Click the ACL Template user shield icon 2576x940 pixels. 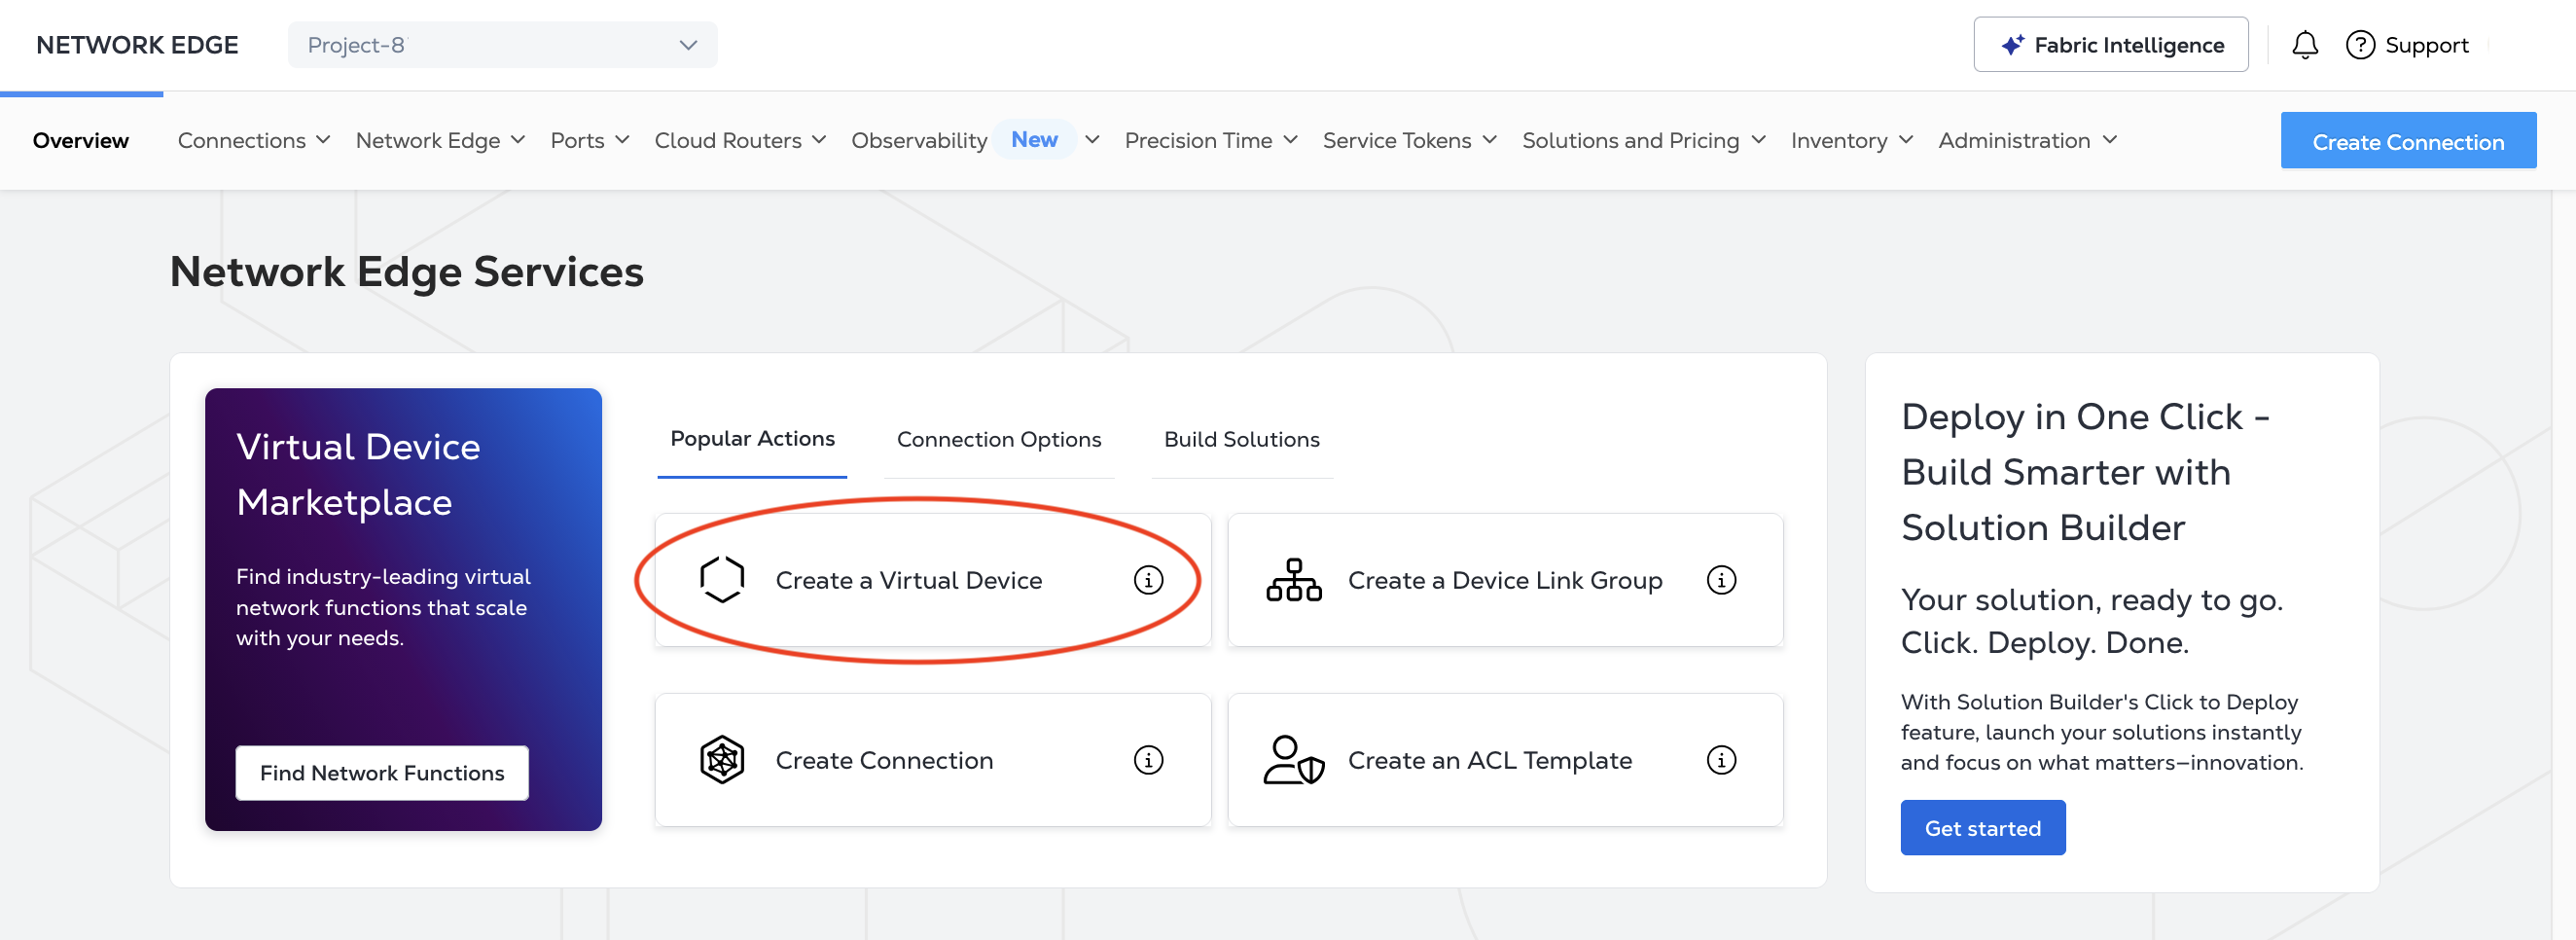point(1294,760)
